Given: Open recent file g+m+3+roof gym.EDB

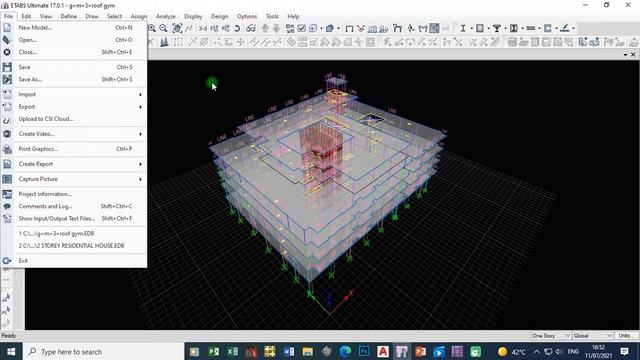Looking at the screenshot, I should coord(74,233).
